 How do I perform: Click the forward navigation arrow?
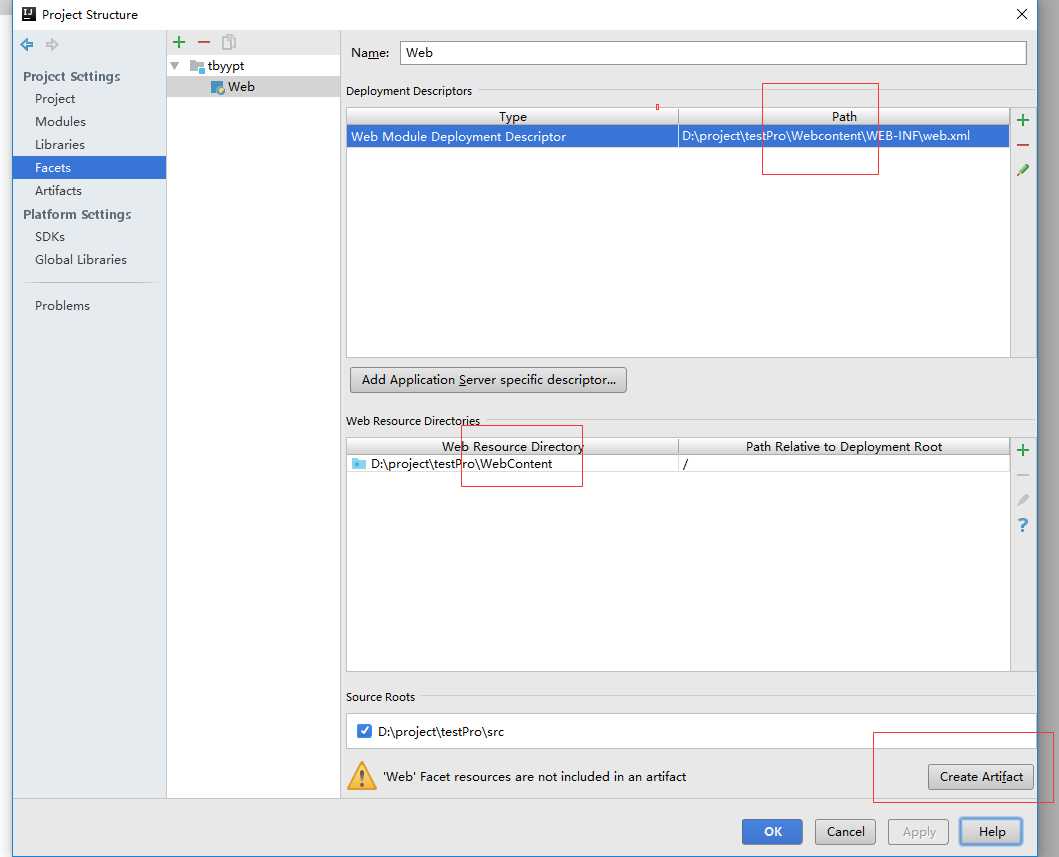coord(52,45)
